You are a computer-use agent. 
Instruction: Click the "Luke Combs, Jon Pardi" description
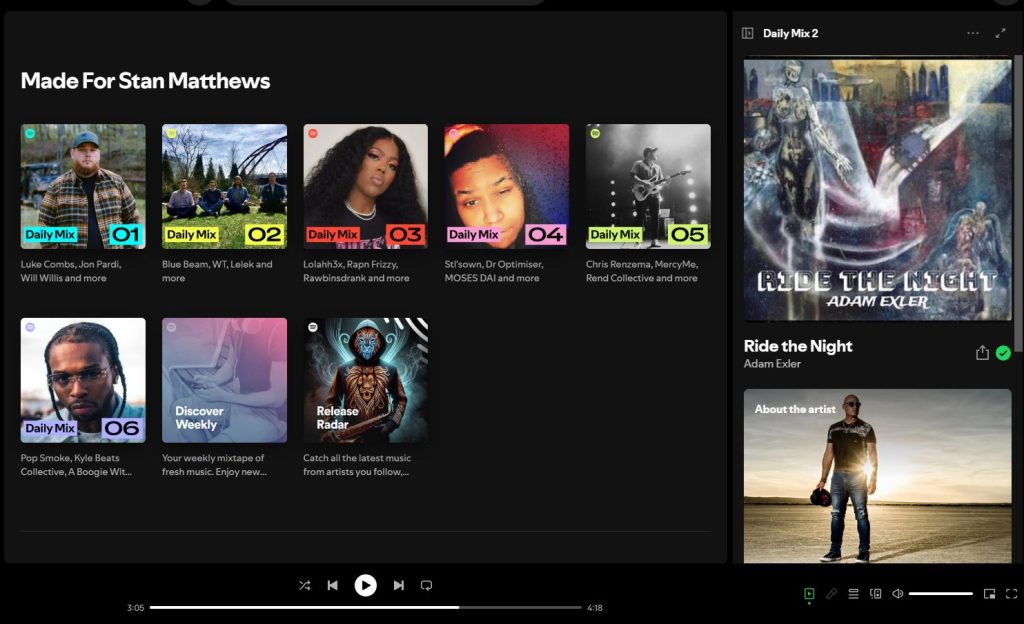pos(71,271)
